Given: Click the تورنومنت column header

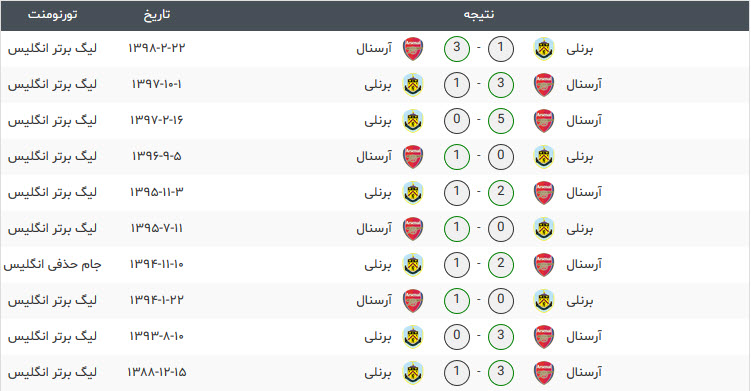Looking at the screenshot, I should 53,15.
